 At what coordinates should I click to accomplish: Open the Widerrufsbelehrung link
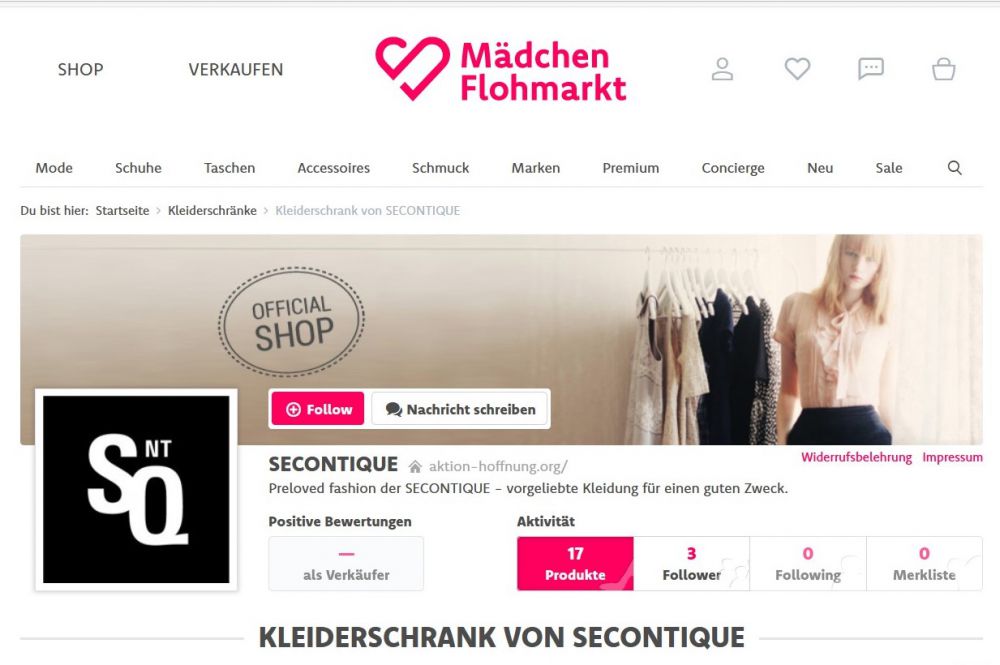pyautogui.click(x=857, y=457)
